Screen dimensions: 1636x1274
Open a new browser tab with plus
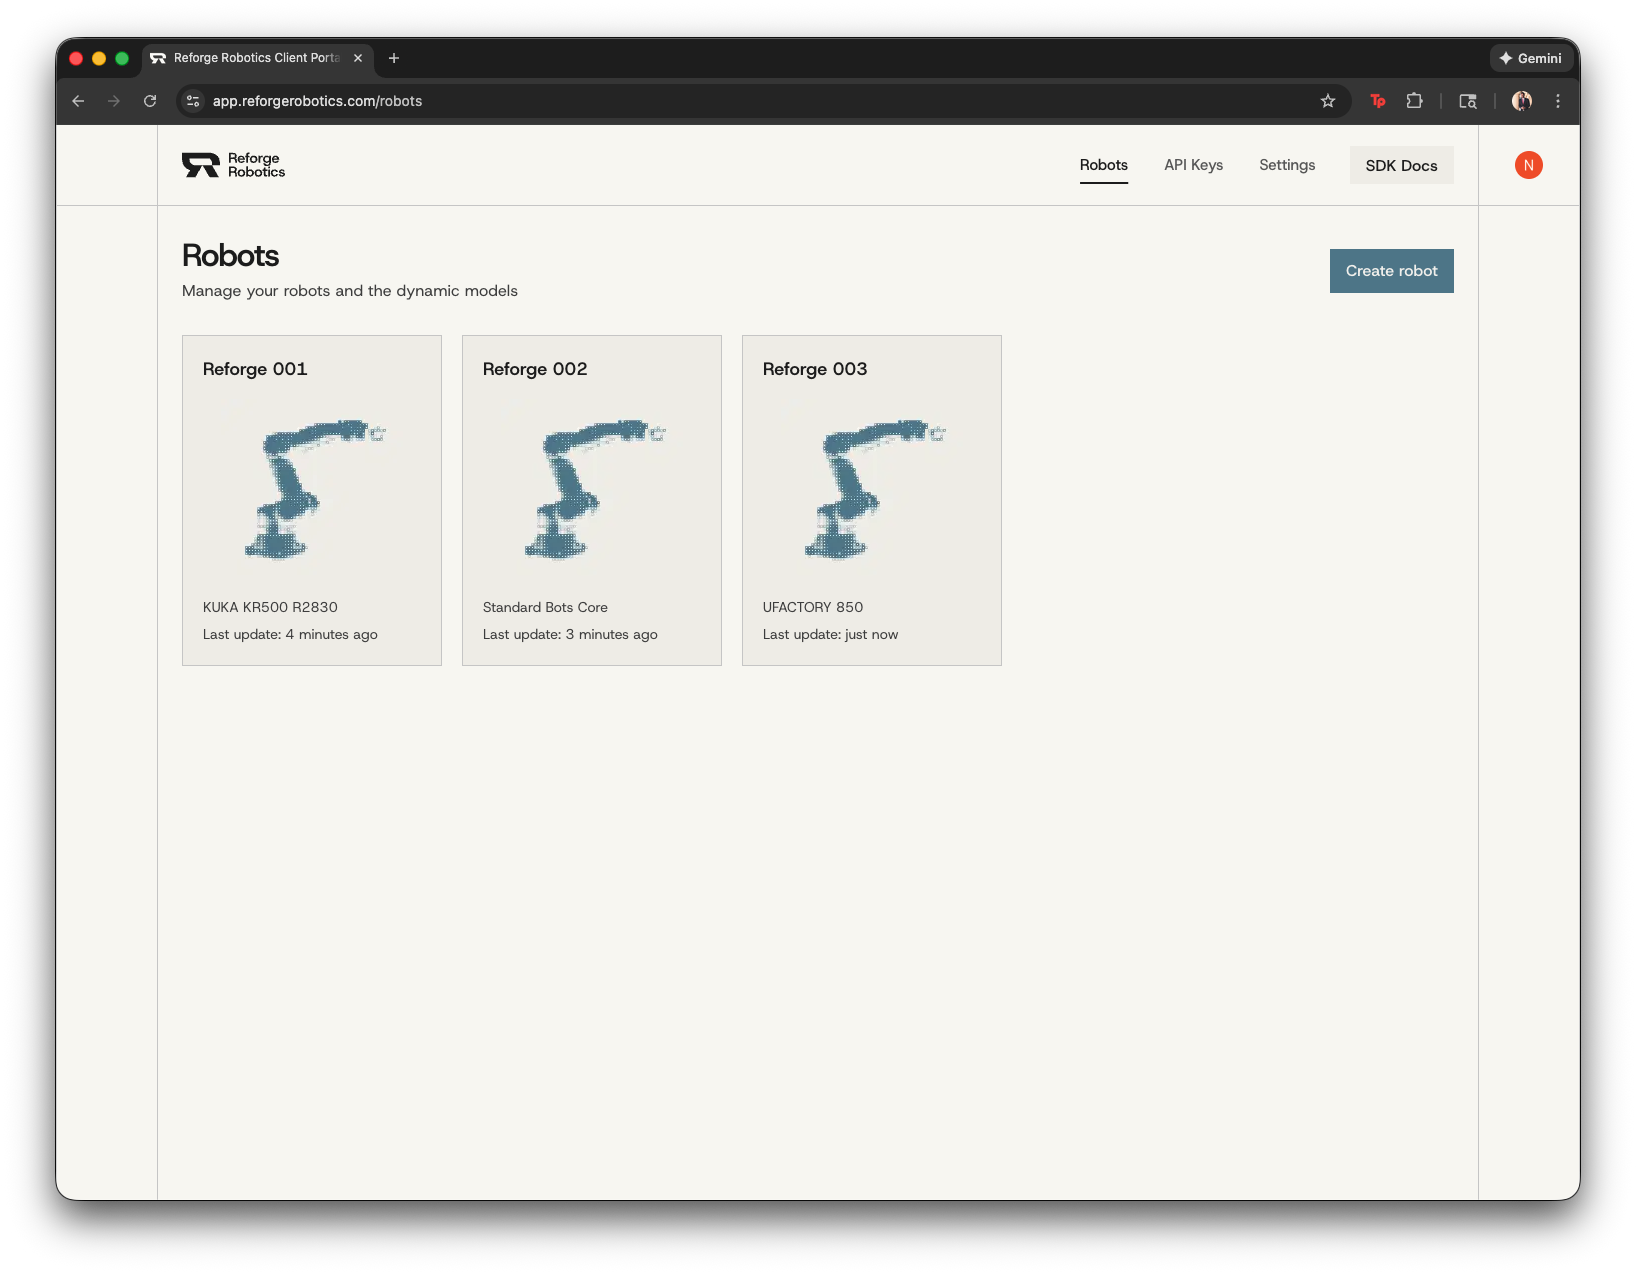pos(394,58)
